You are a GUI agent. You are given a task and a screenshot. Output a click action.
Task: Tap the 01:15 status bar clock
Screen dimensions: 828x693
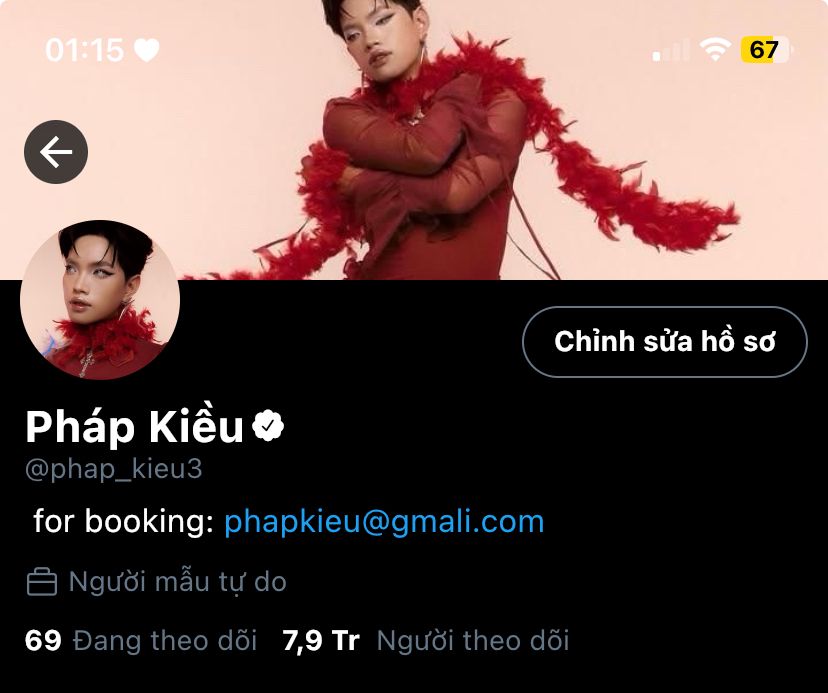coord(84,51)
